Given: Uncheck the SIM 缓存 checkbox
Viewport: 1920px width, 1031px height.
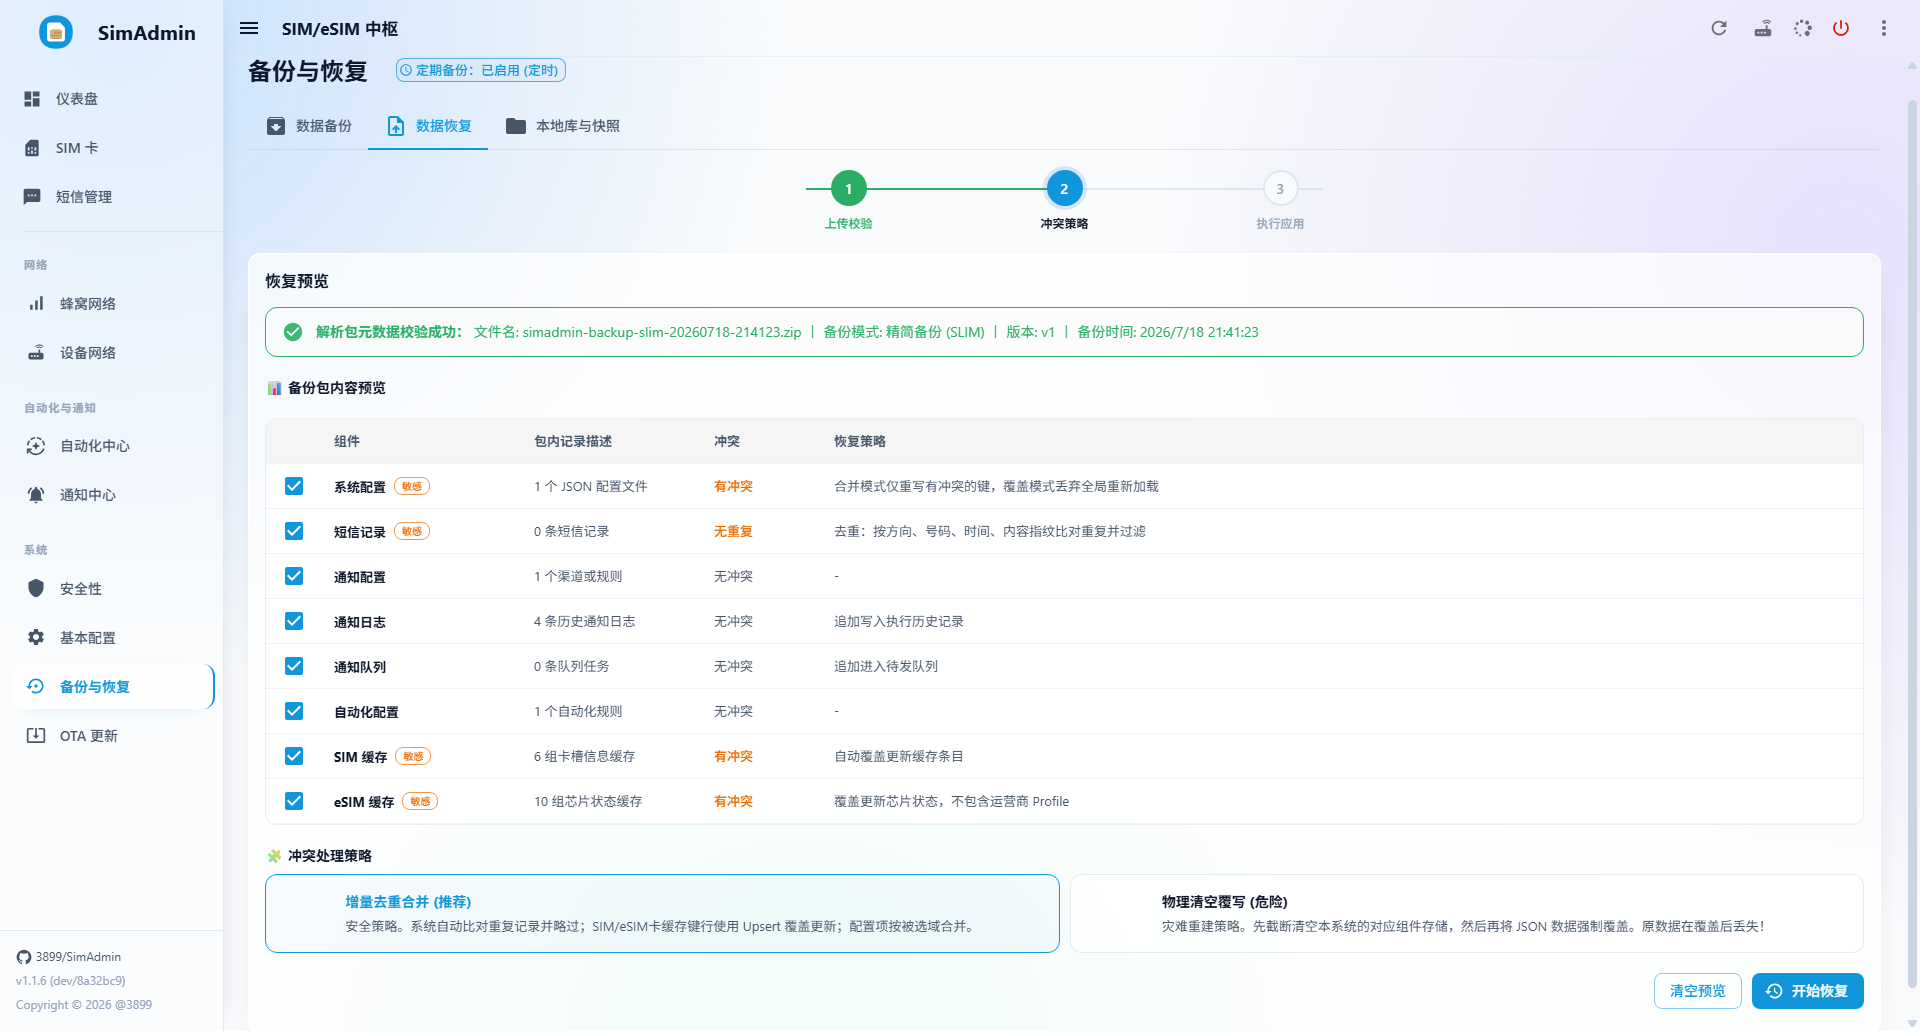Looking at the screenshot, I should coord(294,756).
